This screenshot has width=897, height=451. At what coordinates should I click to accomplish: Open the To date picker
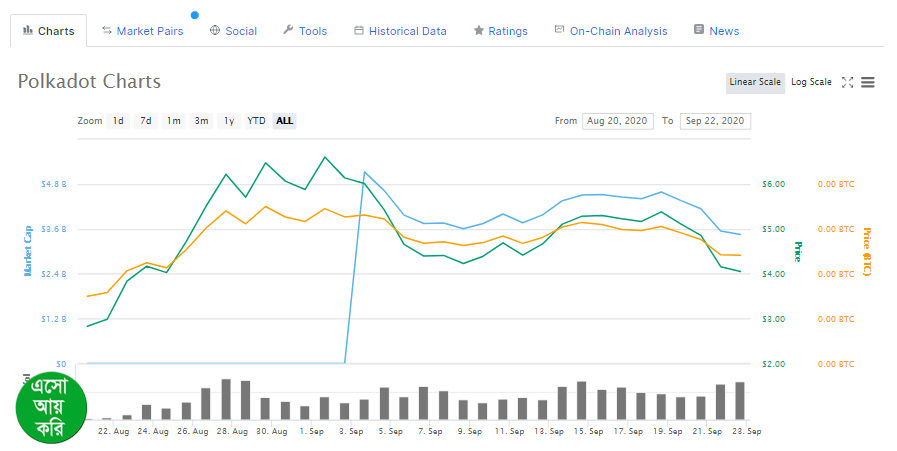point(715,121)
